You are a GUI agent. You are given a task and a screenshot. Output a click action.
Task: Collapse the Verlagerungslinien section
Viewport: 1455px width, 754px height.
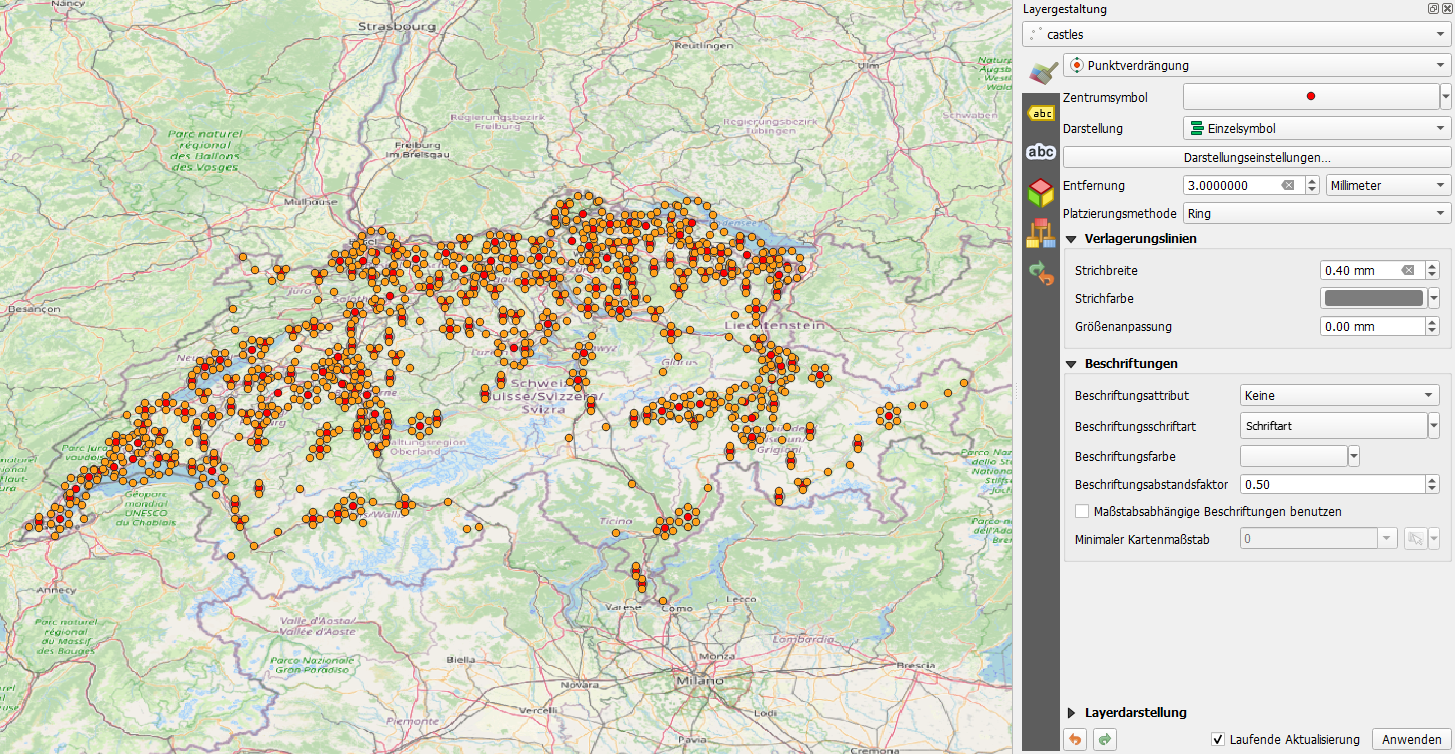(x=1073, y=239)
